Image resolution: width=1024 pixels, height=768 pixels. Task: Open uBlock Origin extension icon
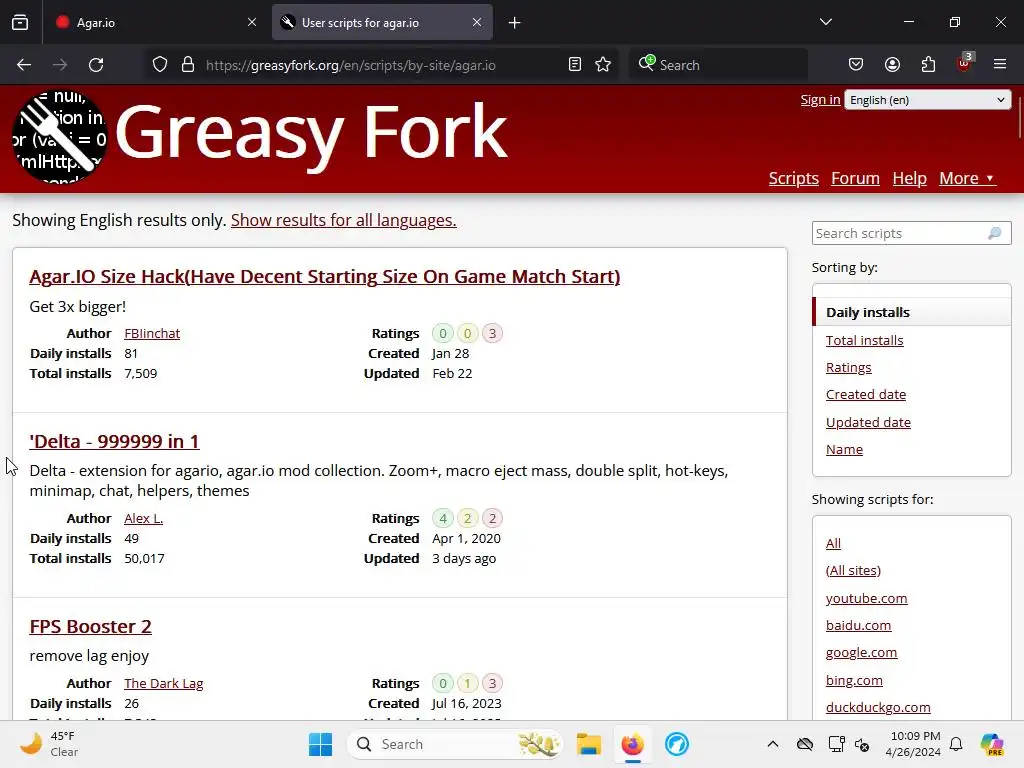pos(965,63)
